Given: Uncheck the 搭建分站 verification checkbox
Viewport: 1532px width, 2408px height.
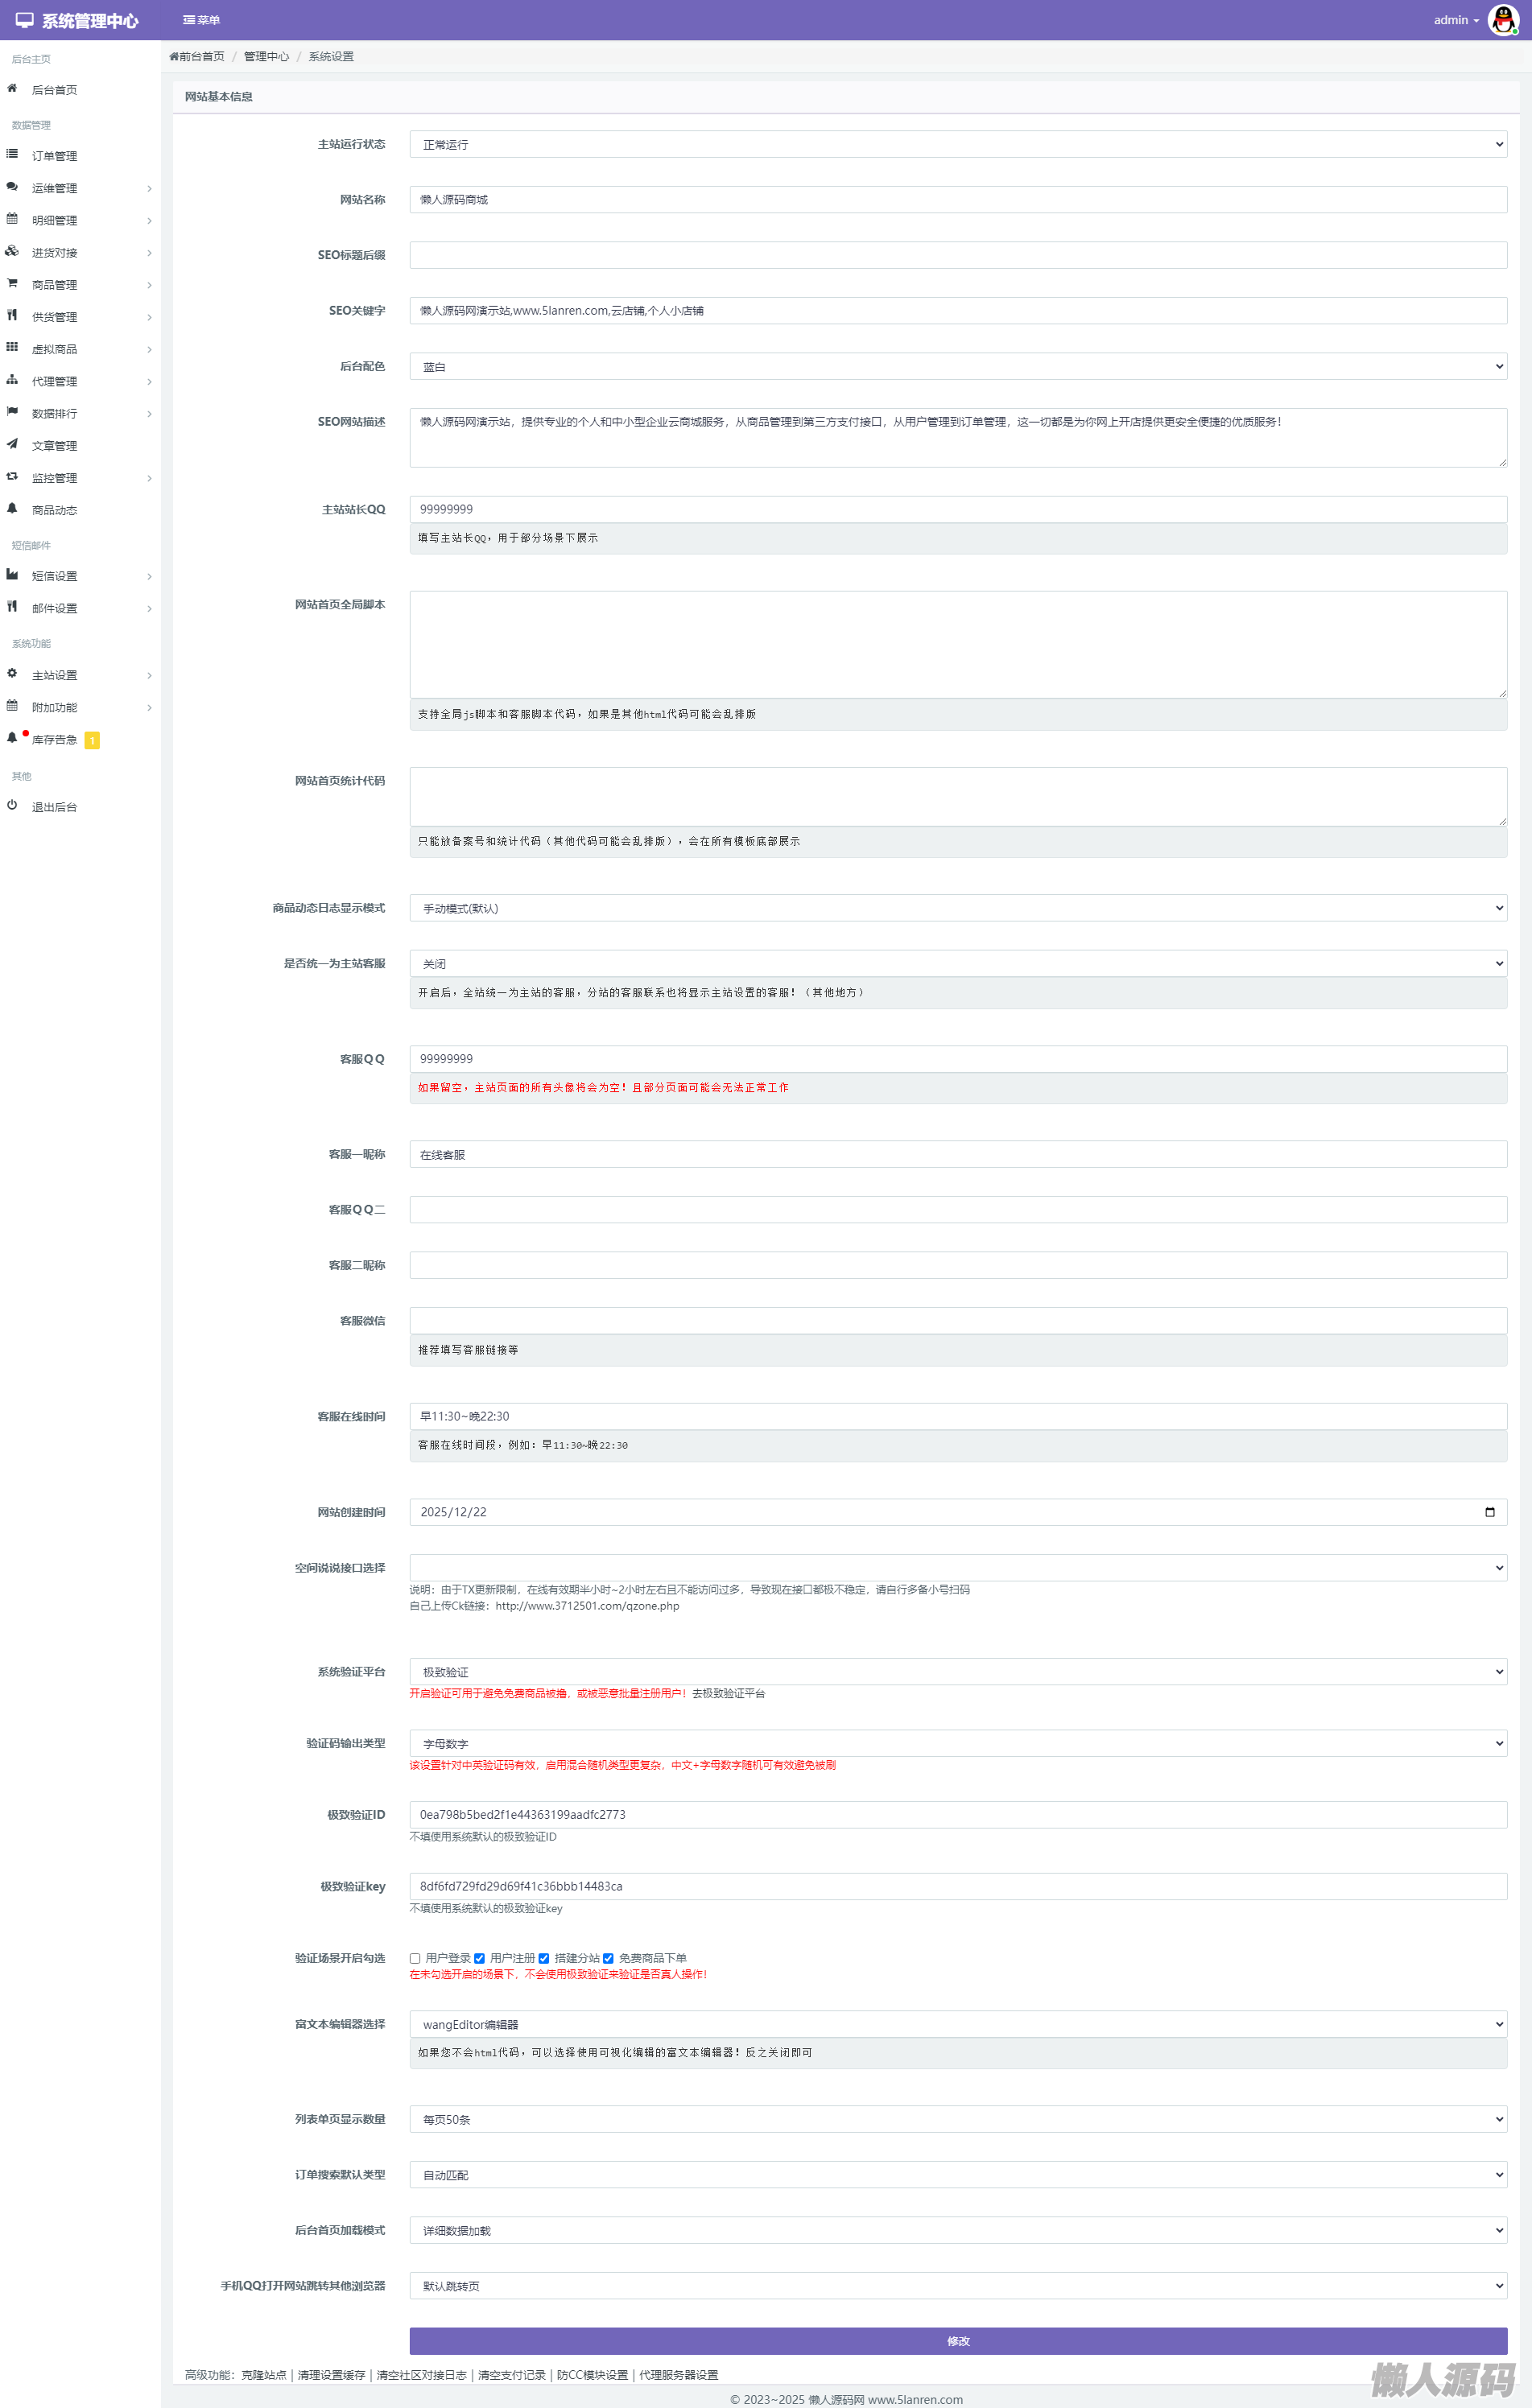Looking at the screenshot, I should pyautogui.click(x=544, y=1958).
